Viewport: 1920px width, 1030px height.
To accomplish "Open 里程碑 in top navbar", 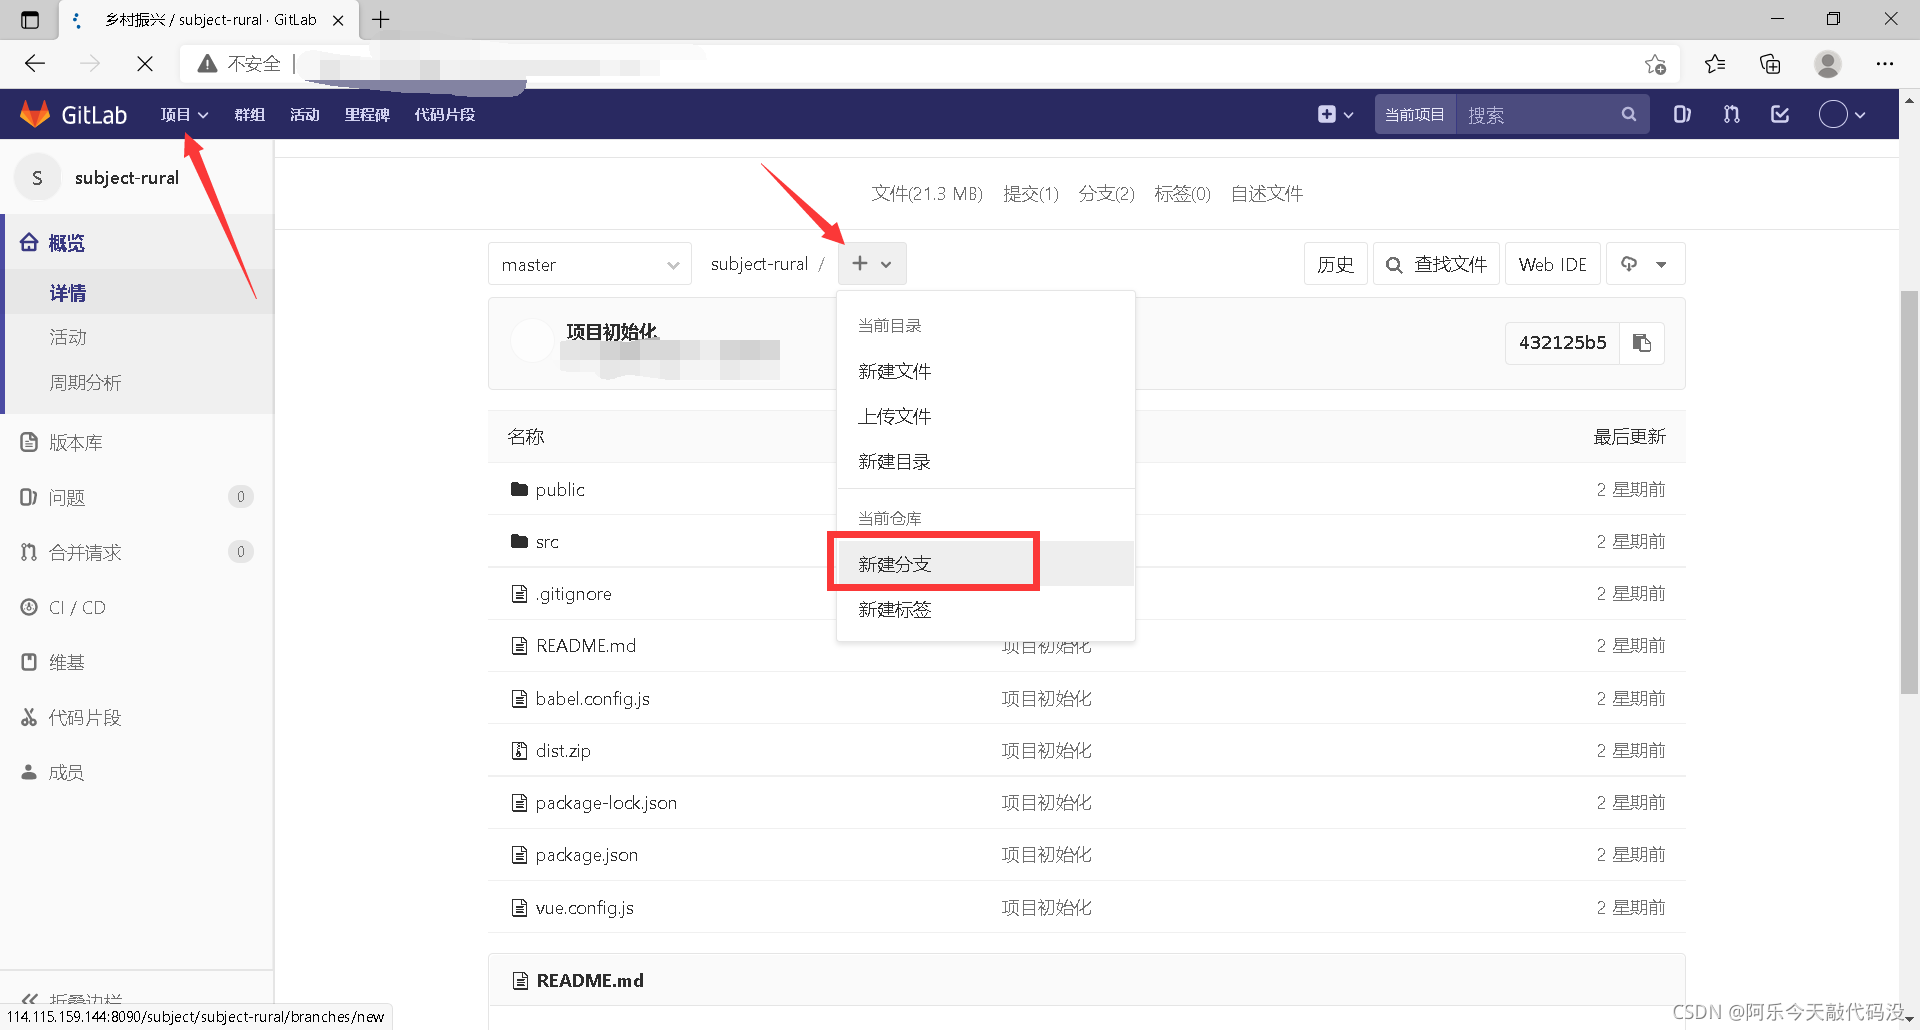I will coord(367,114).
